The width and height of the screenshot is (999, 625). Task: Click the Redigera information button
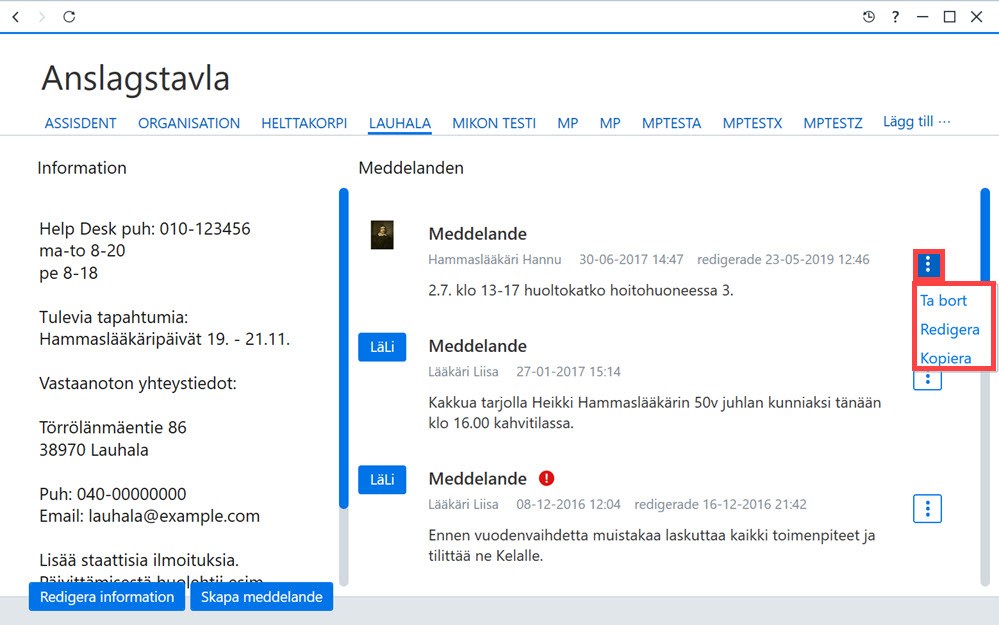(107, 597)
